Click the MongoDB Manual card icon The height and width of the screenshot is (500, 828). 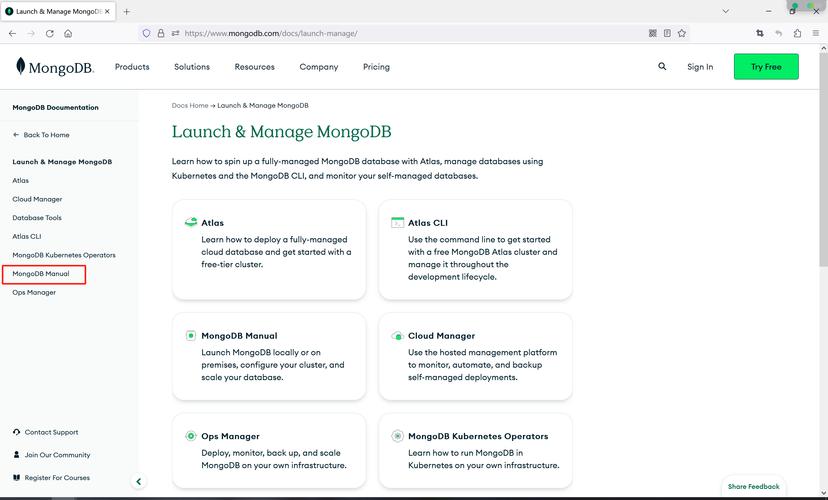[x=191, y=335]
